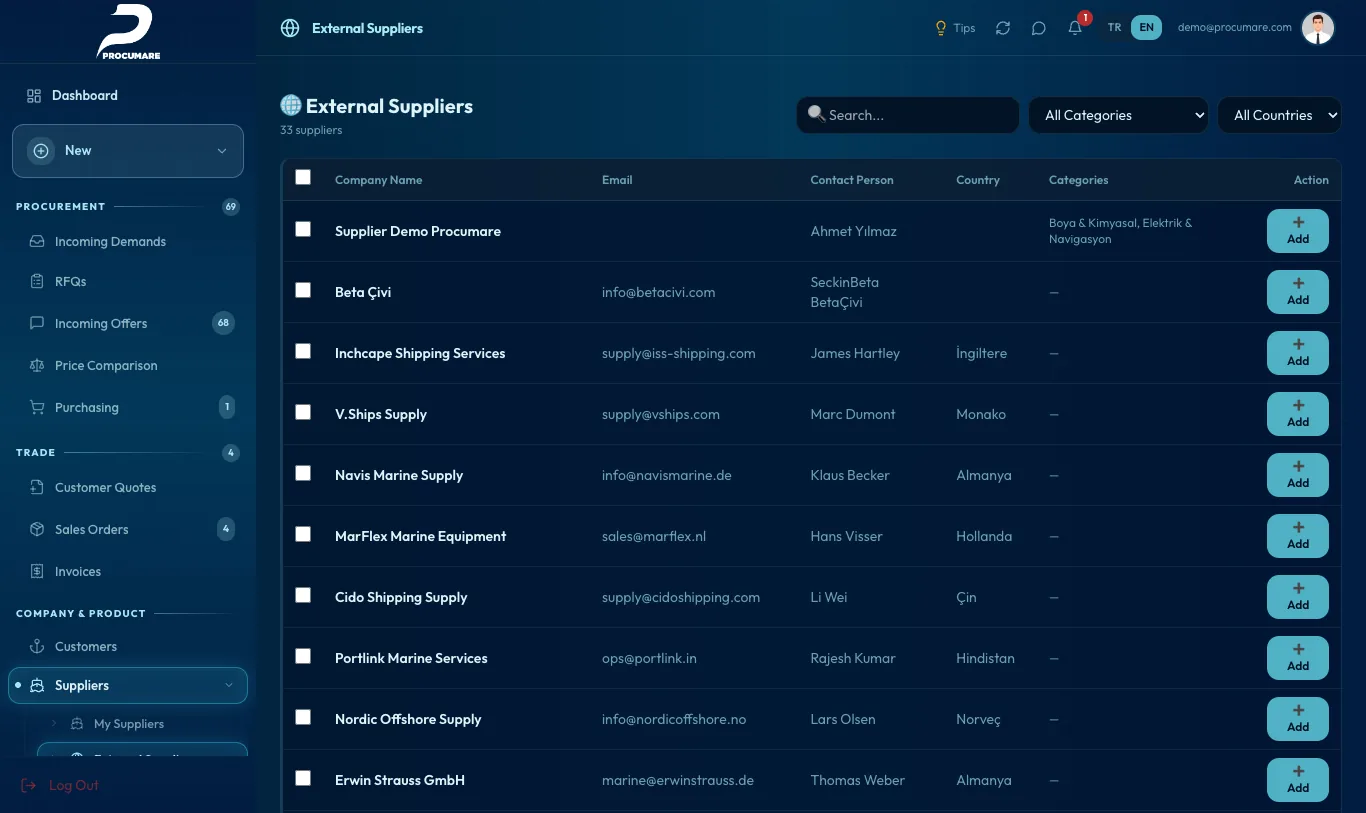Check the Beta Çivi row checkbox

(303, 290)
